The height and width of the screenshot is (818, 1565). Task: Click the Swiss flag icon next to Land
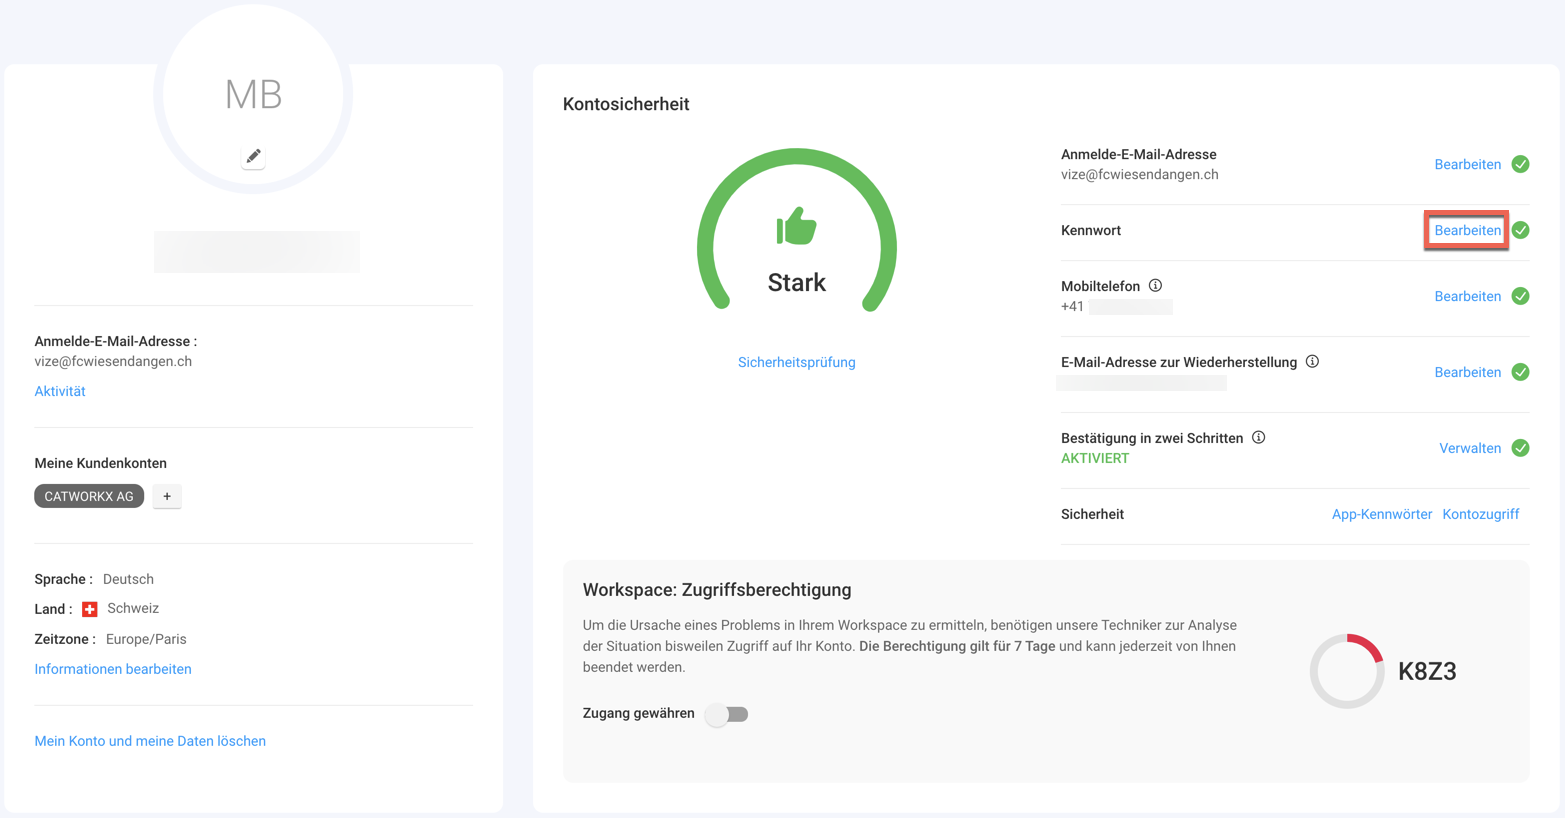[90, 609]
